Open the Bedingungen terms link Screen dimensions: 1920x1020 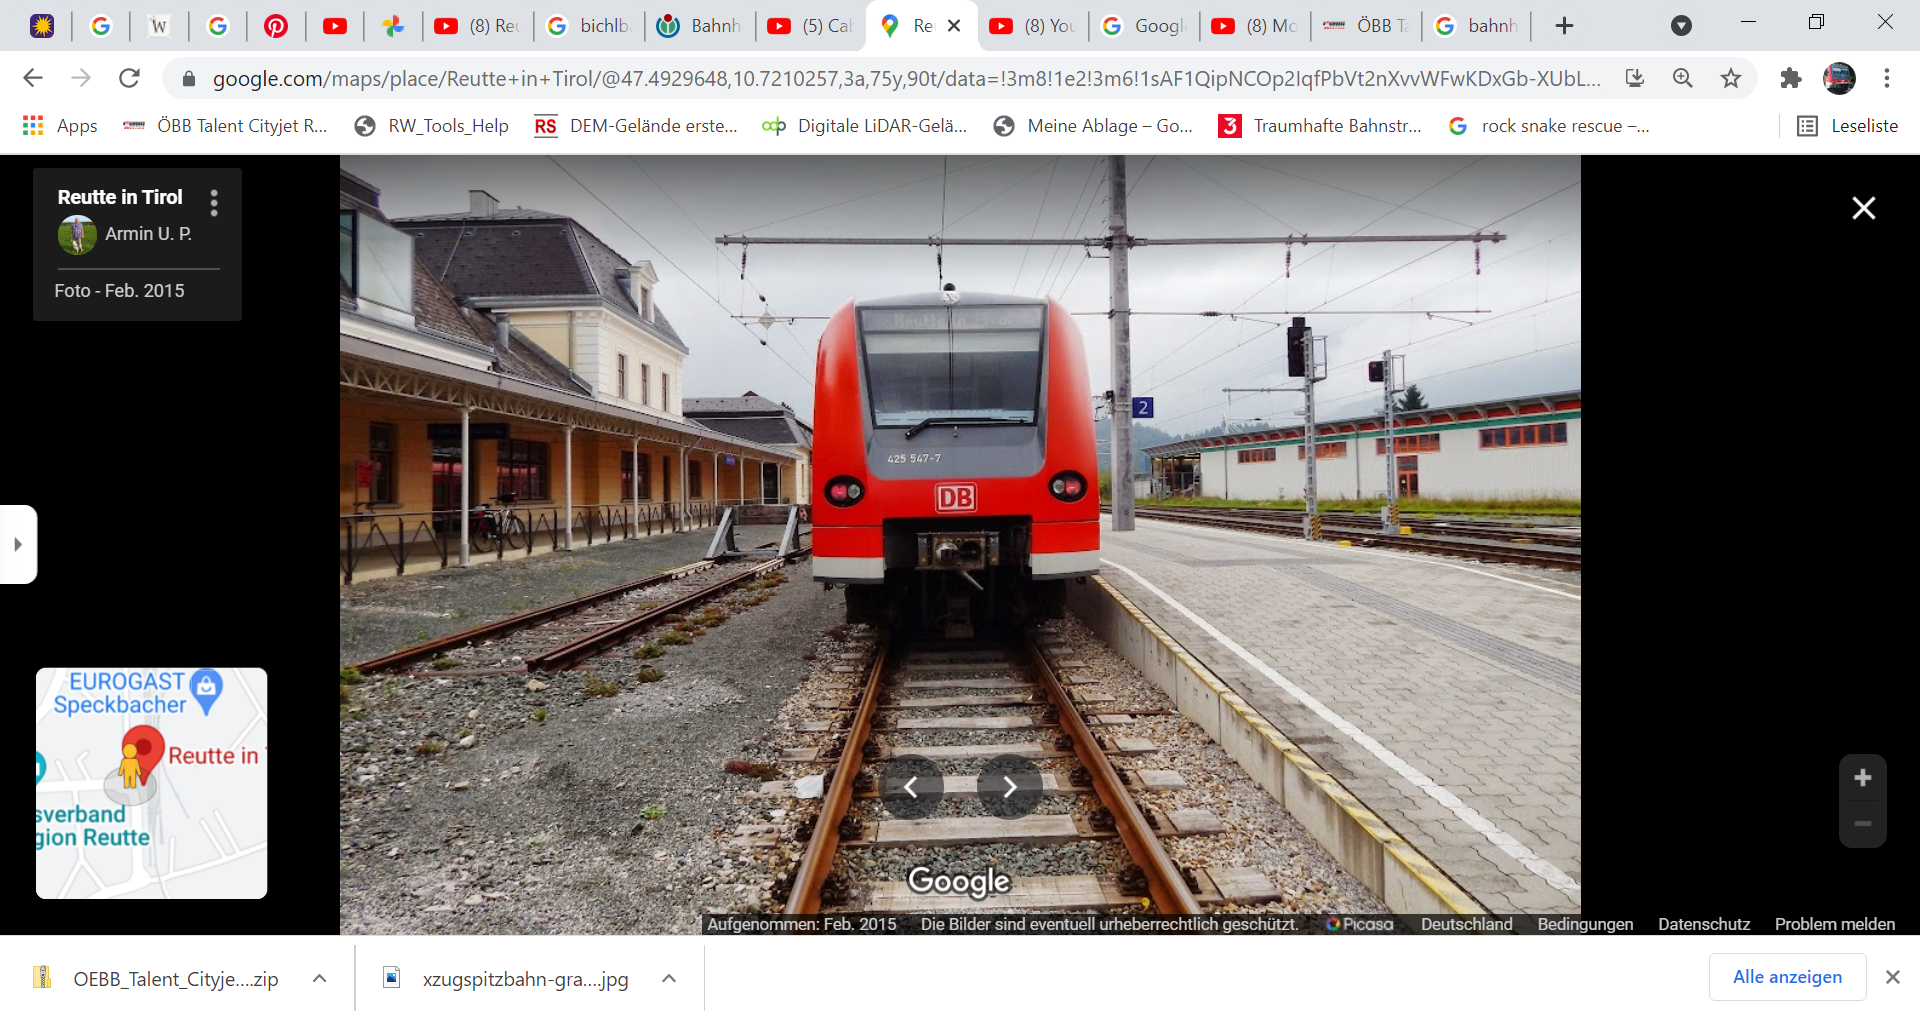click(1585, 924)
